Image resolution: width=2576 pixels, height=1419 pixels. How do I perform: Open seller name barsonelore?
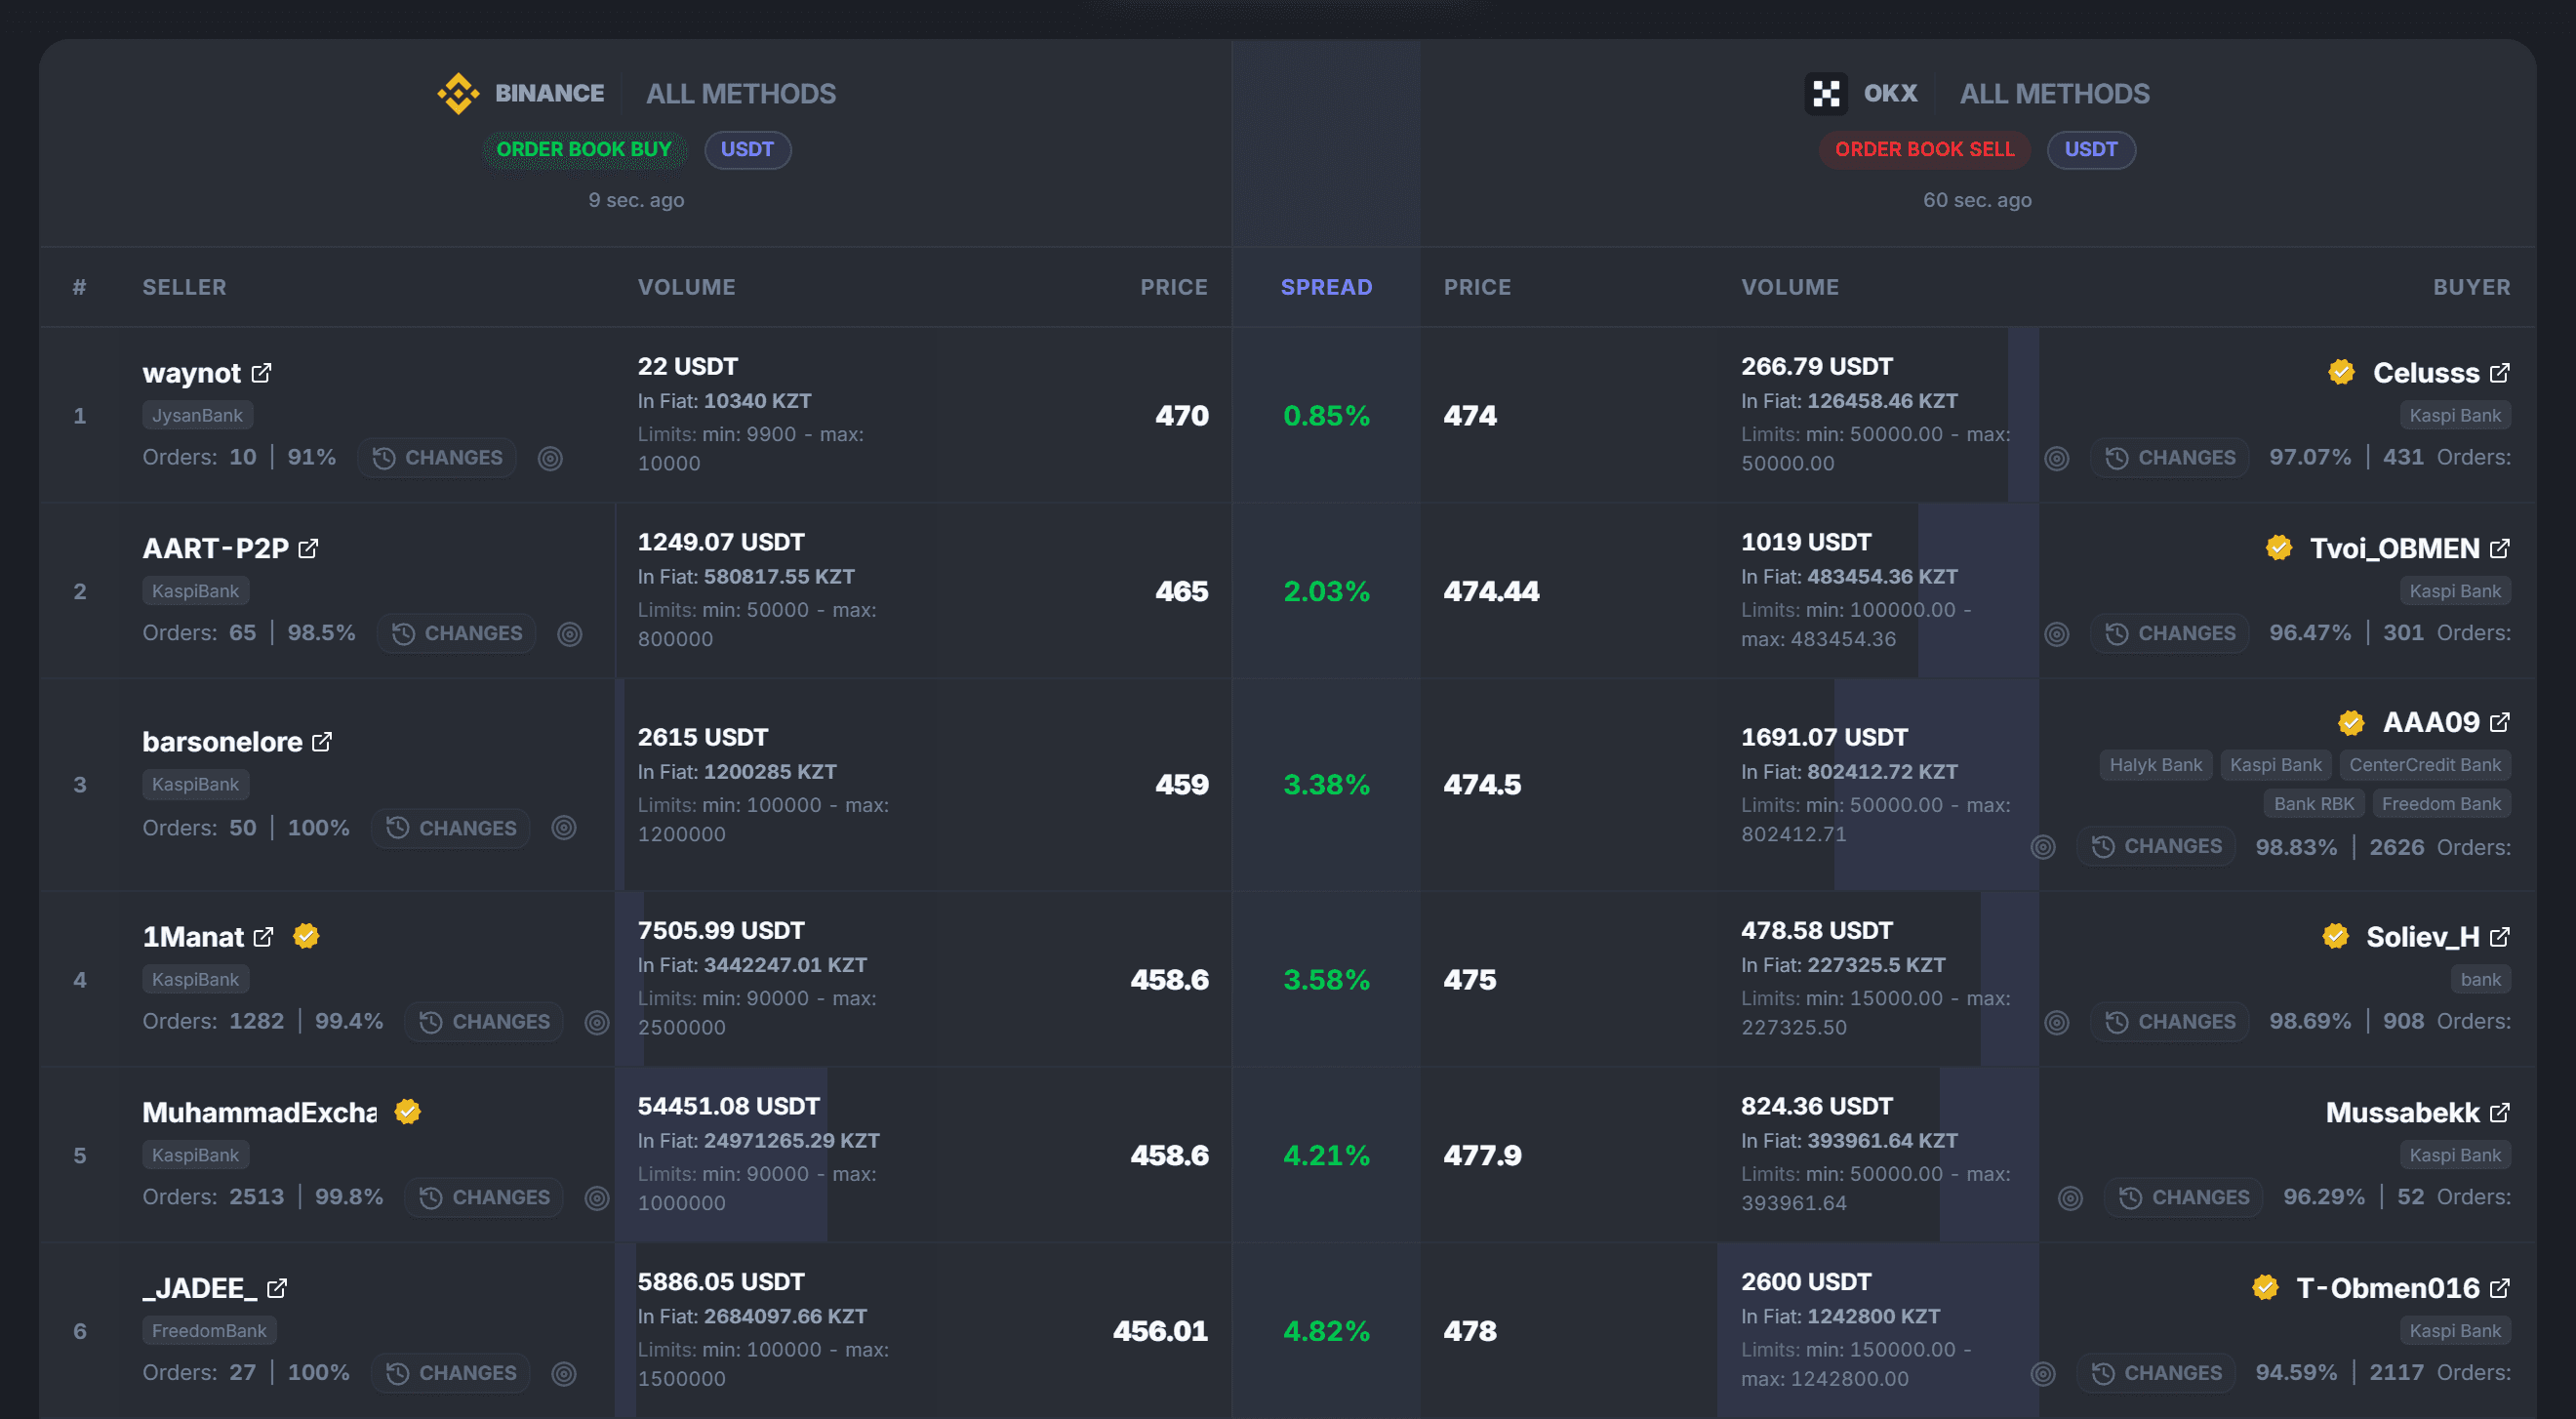point(222,742)
